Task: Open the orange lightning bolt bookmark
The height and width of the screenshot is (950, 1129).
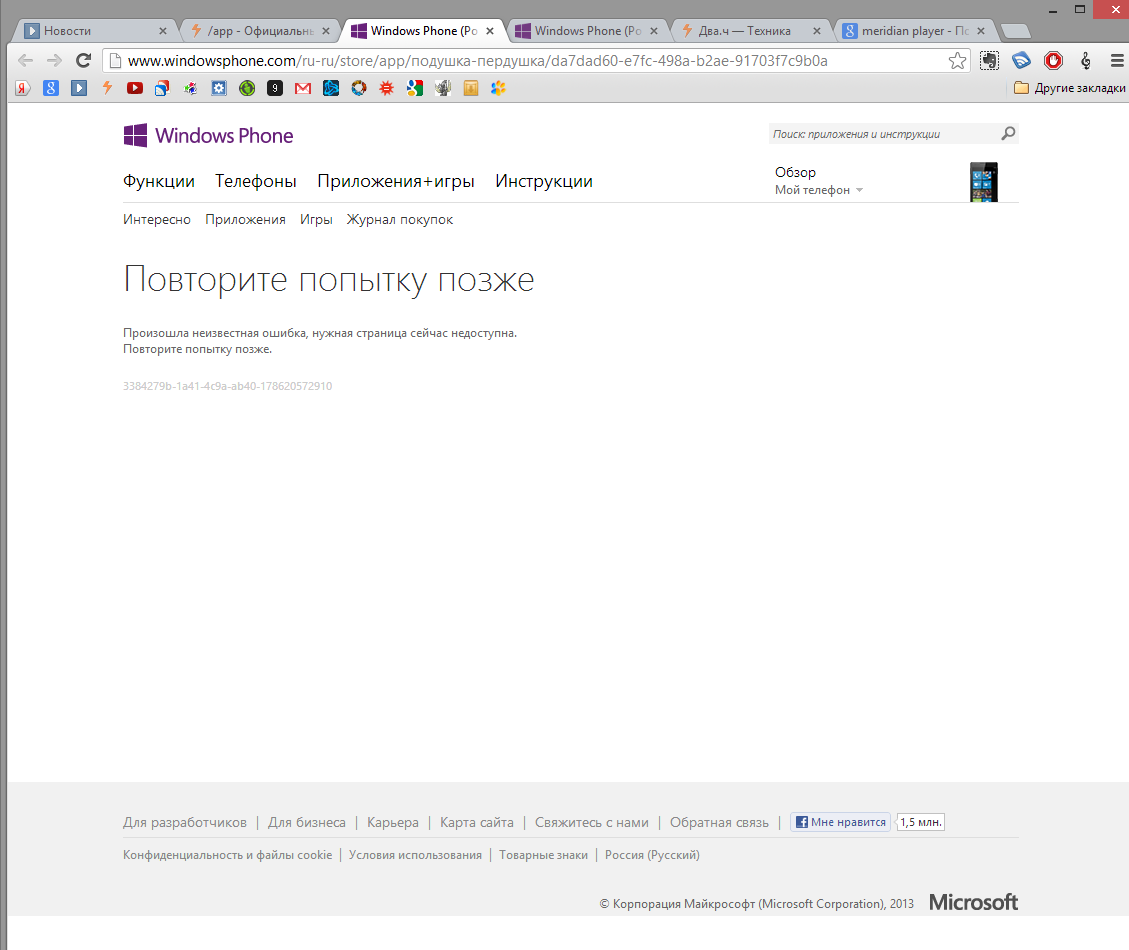Action: (x=107, y=89)
